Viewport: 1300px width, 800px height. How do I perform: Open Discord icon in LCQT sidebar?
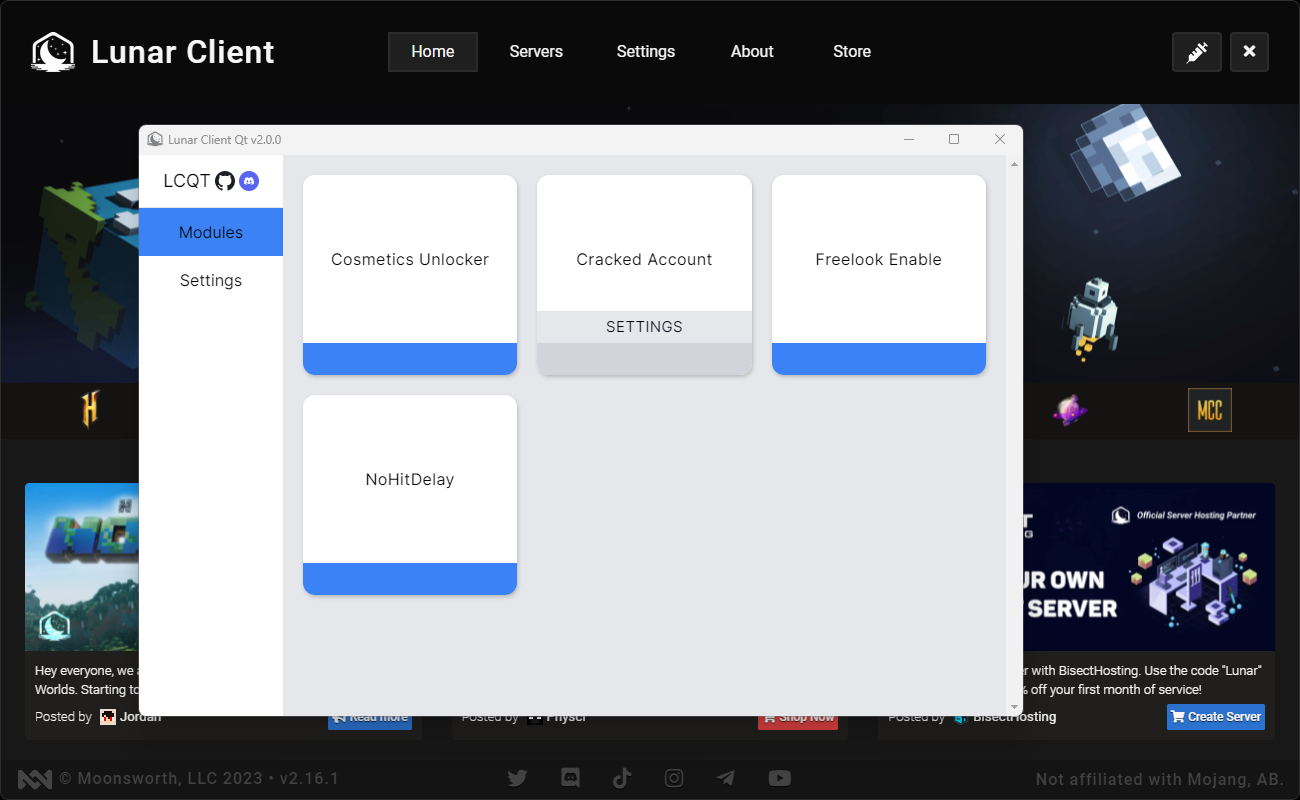point(249,181)
